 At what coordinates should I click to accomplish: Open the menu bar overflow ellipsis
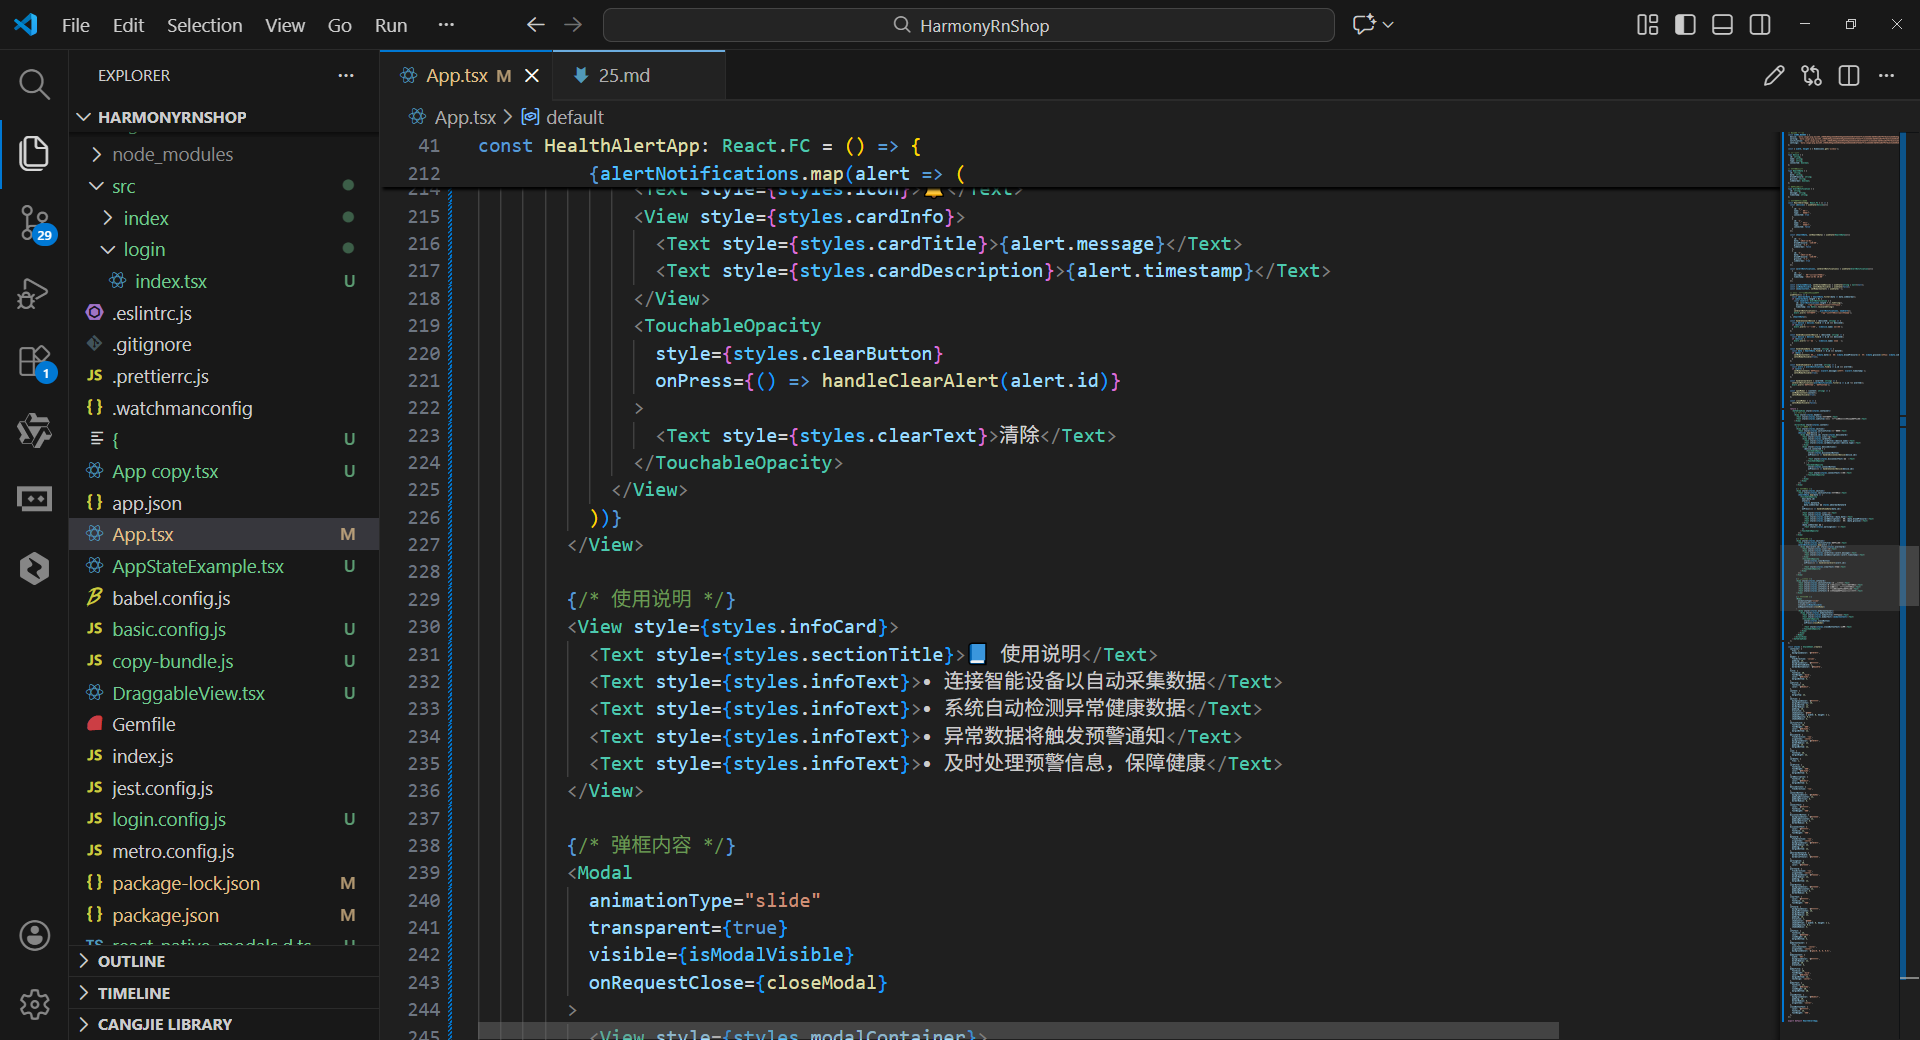coord(446,25)
